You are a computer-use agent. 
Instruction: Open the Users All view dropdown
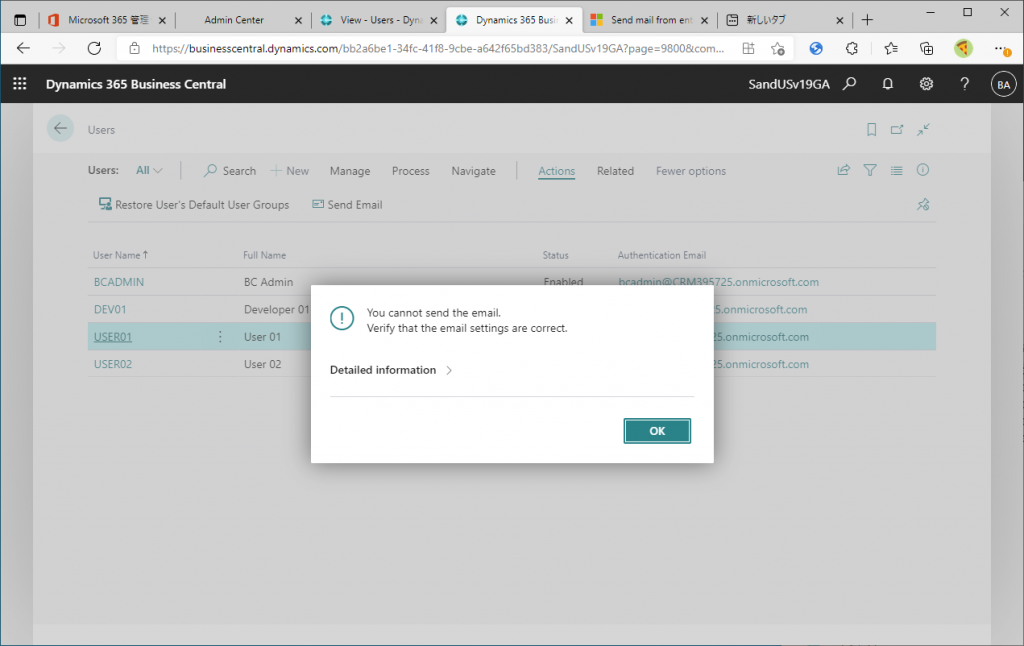coord(149,170)
